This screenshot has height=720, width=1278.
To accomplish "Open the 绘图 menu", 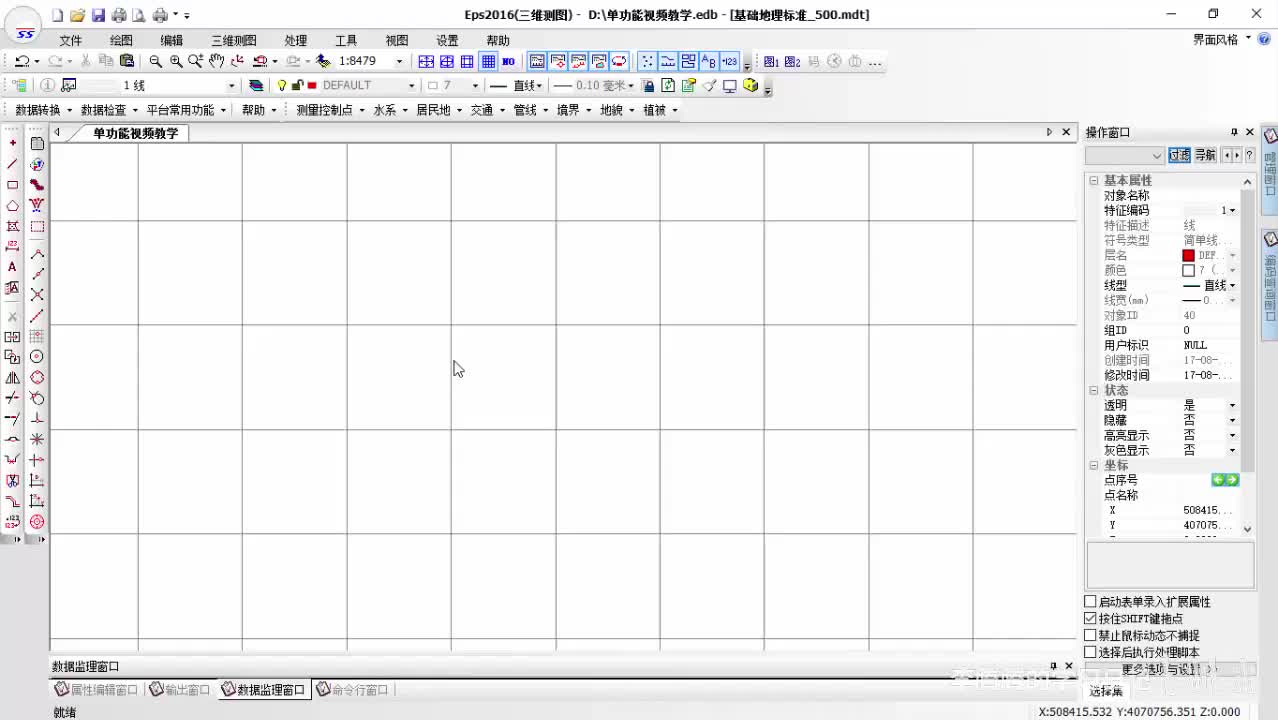I will point(121,41).
